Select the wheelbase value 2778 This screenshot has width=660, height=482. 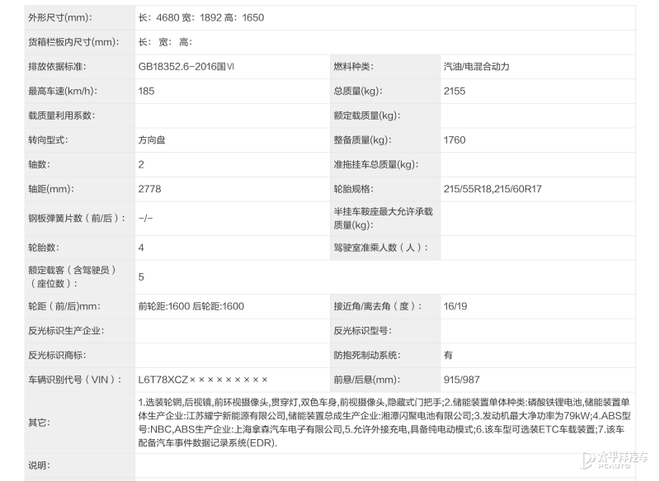coord(149,189)
